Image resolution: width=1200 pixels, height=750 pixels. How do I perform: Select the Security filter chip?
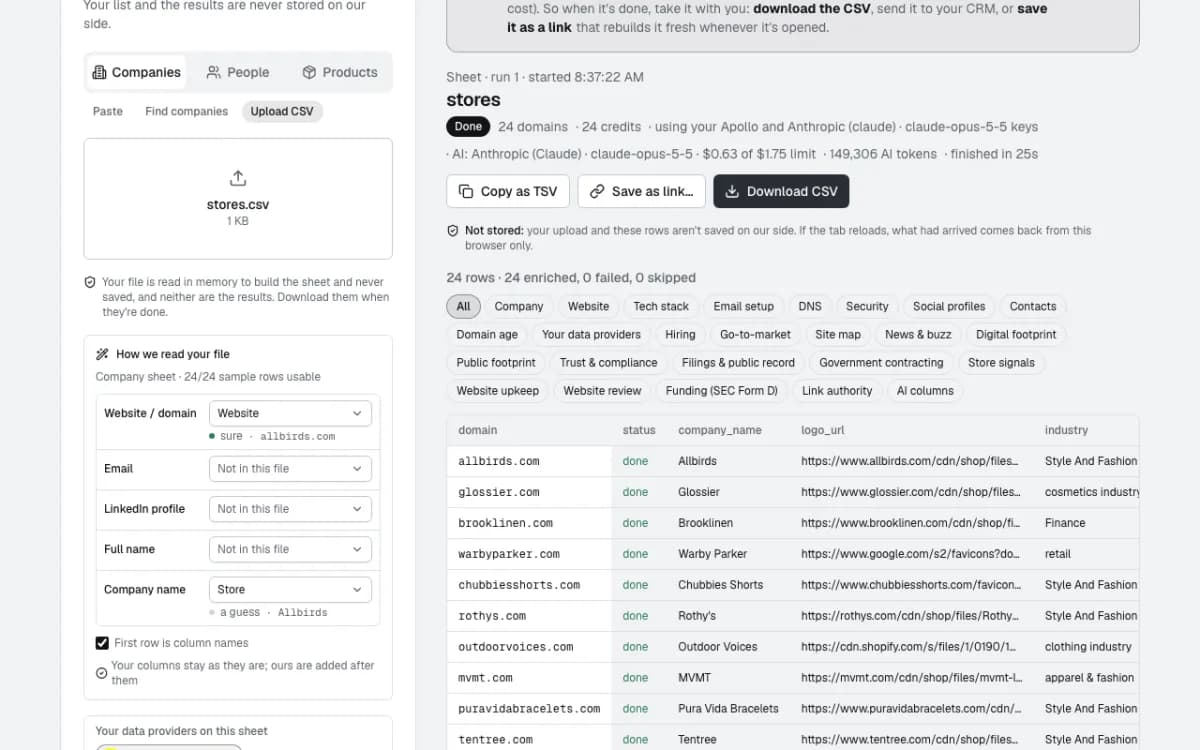867,306
